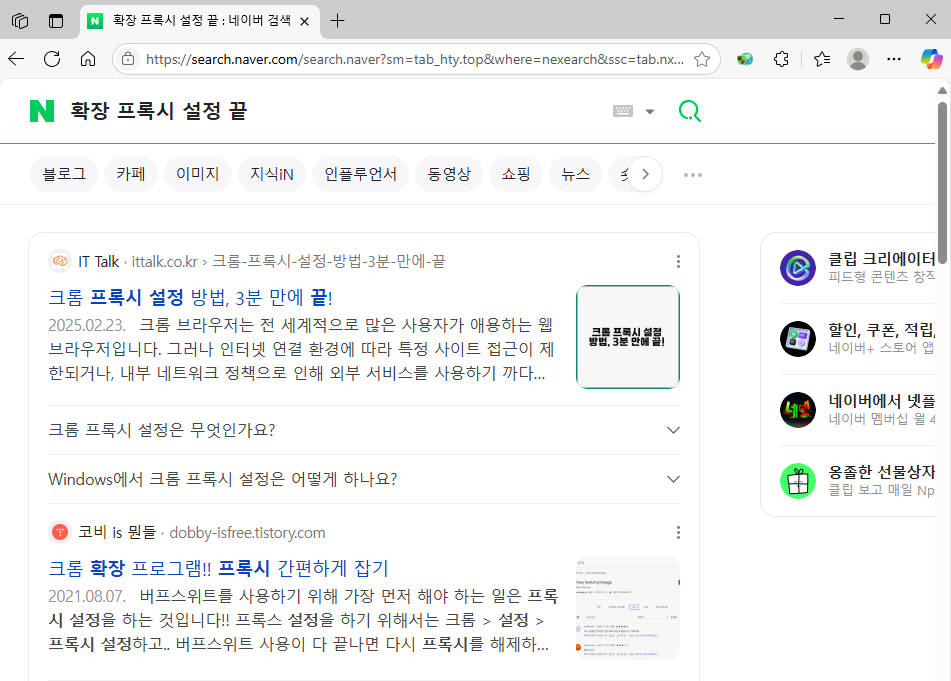951x681 pixels.
Task: Refresh the current page
Action: point(52,59)
